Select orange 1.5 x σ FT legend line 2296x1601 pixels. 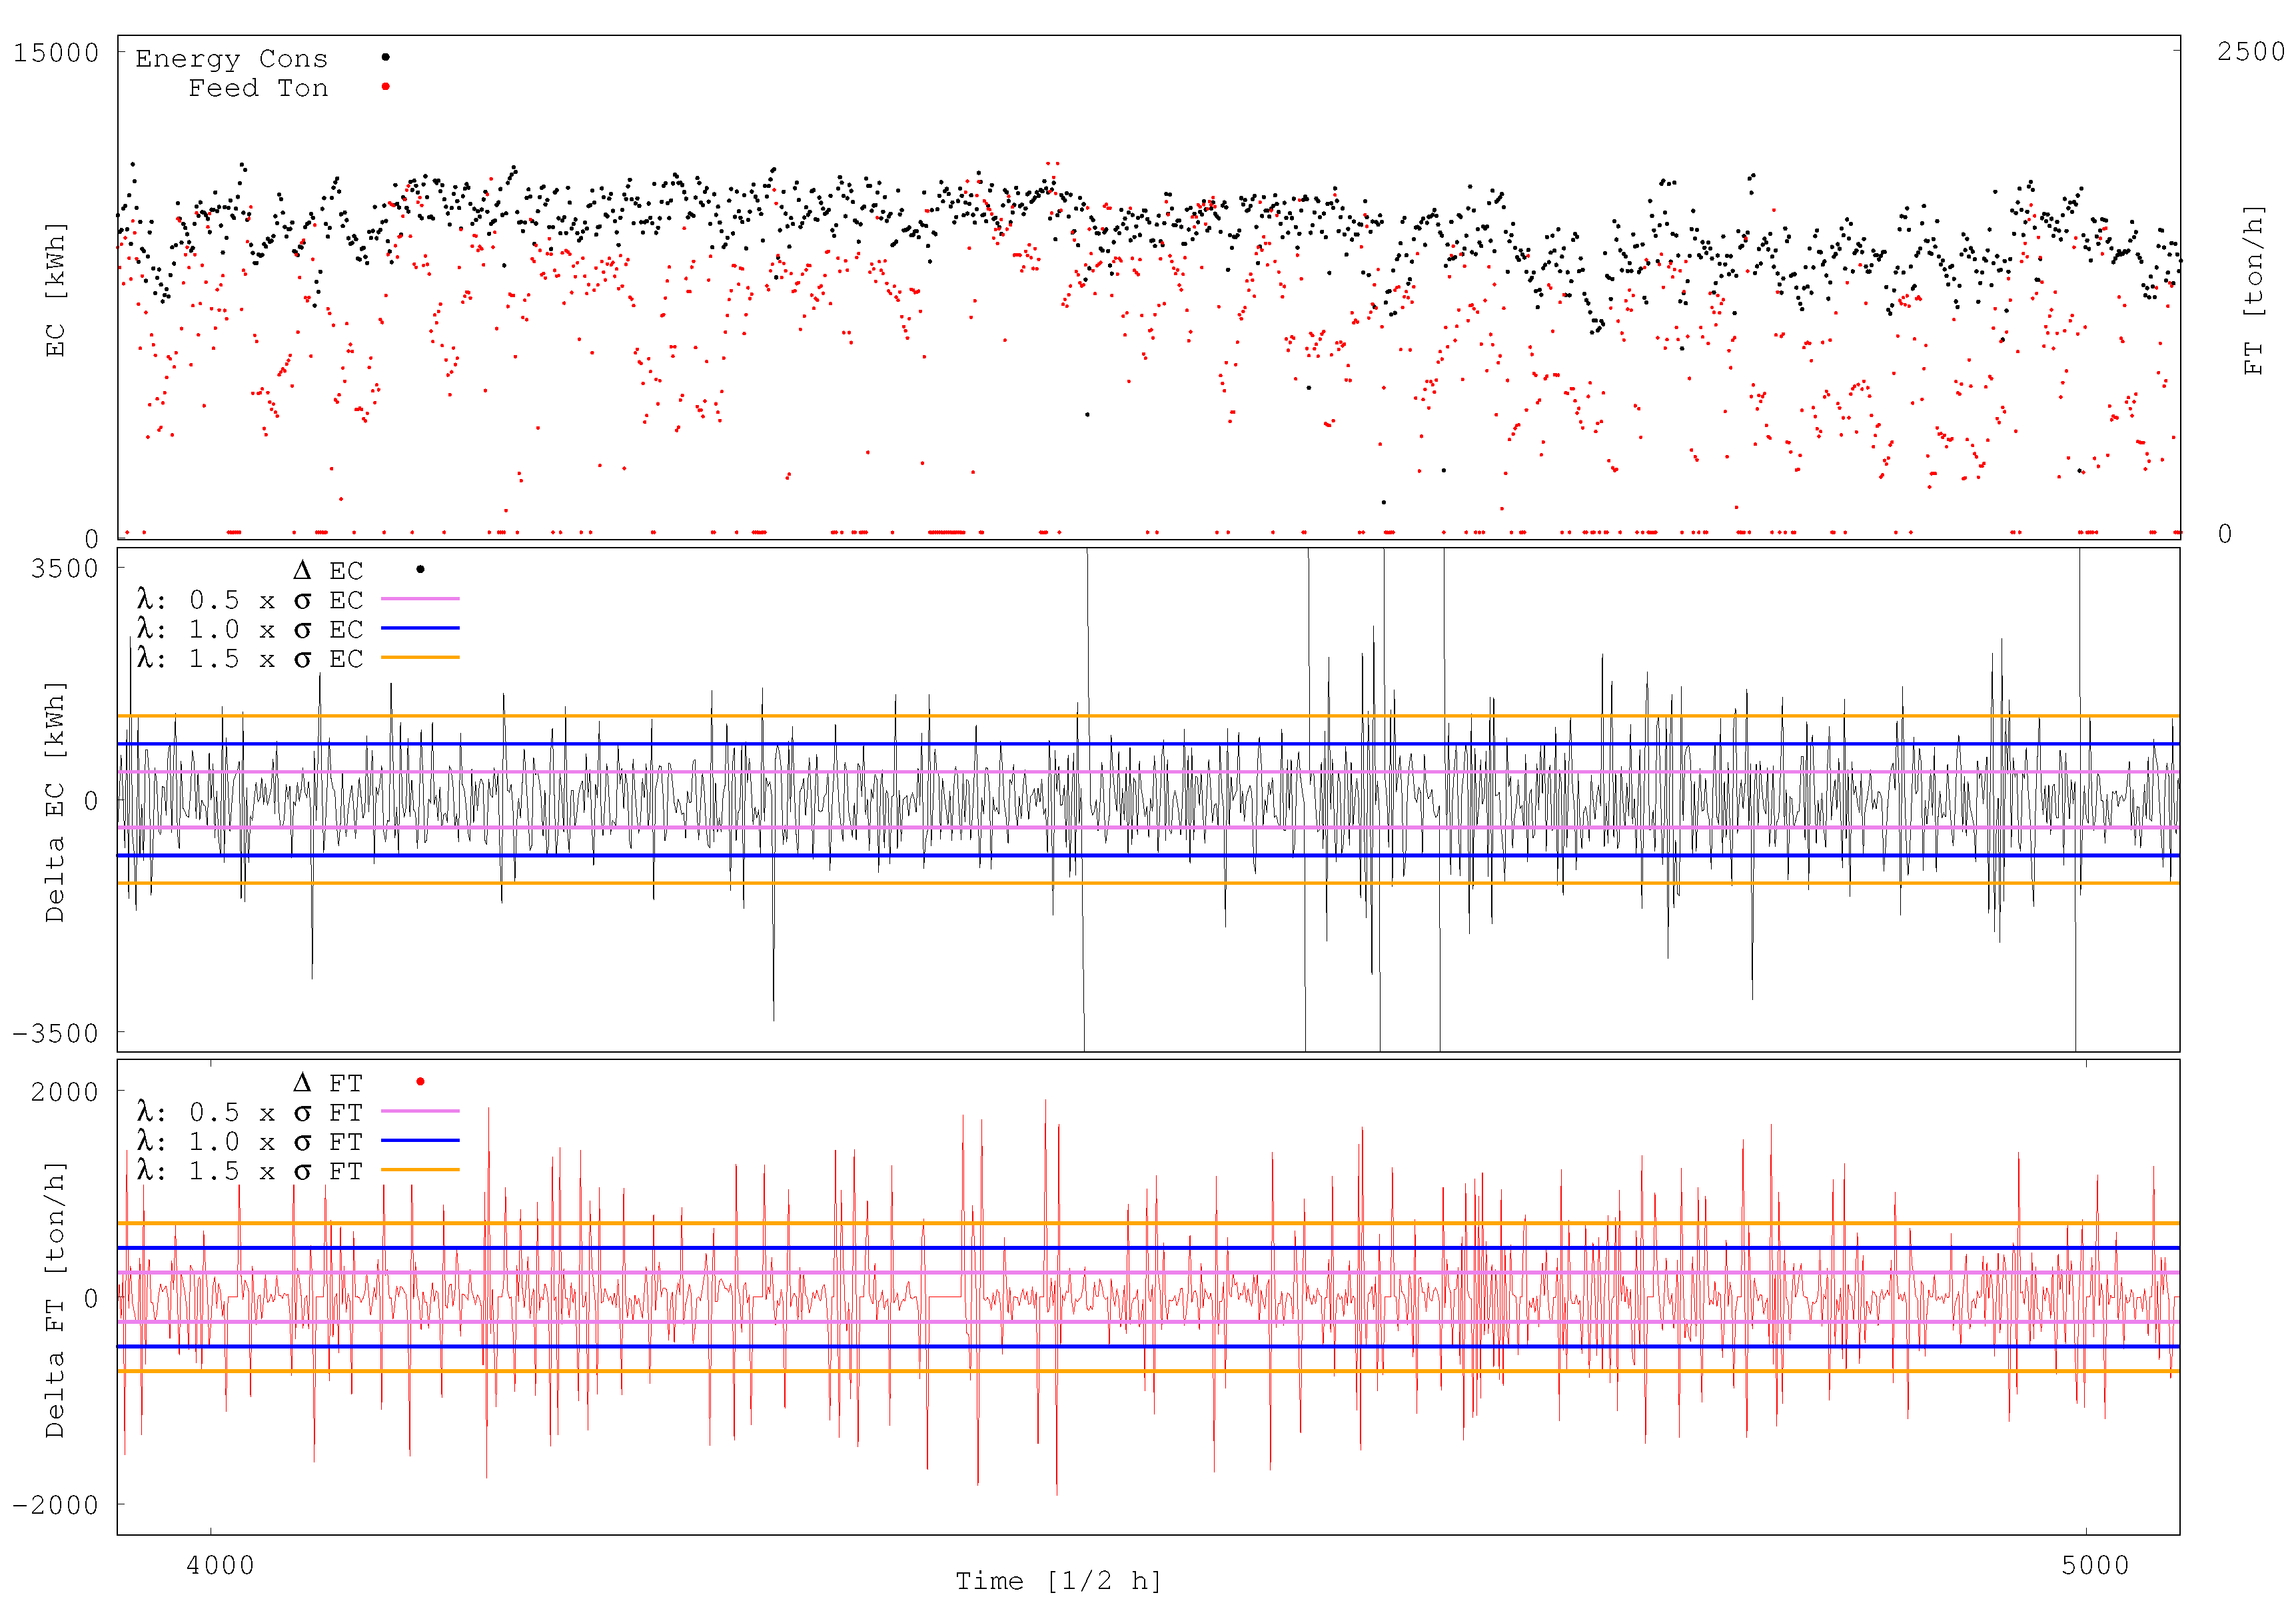click(x=420, y=1169)
